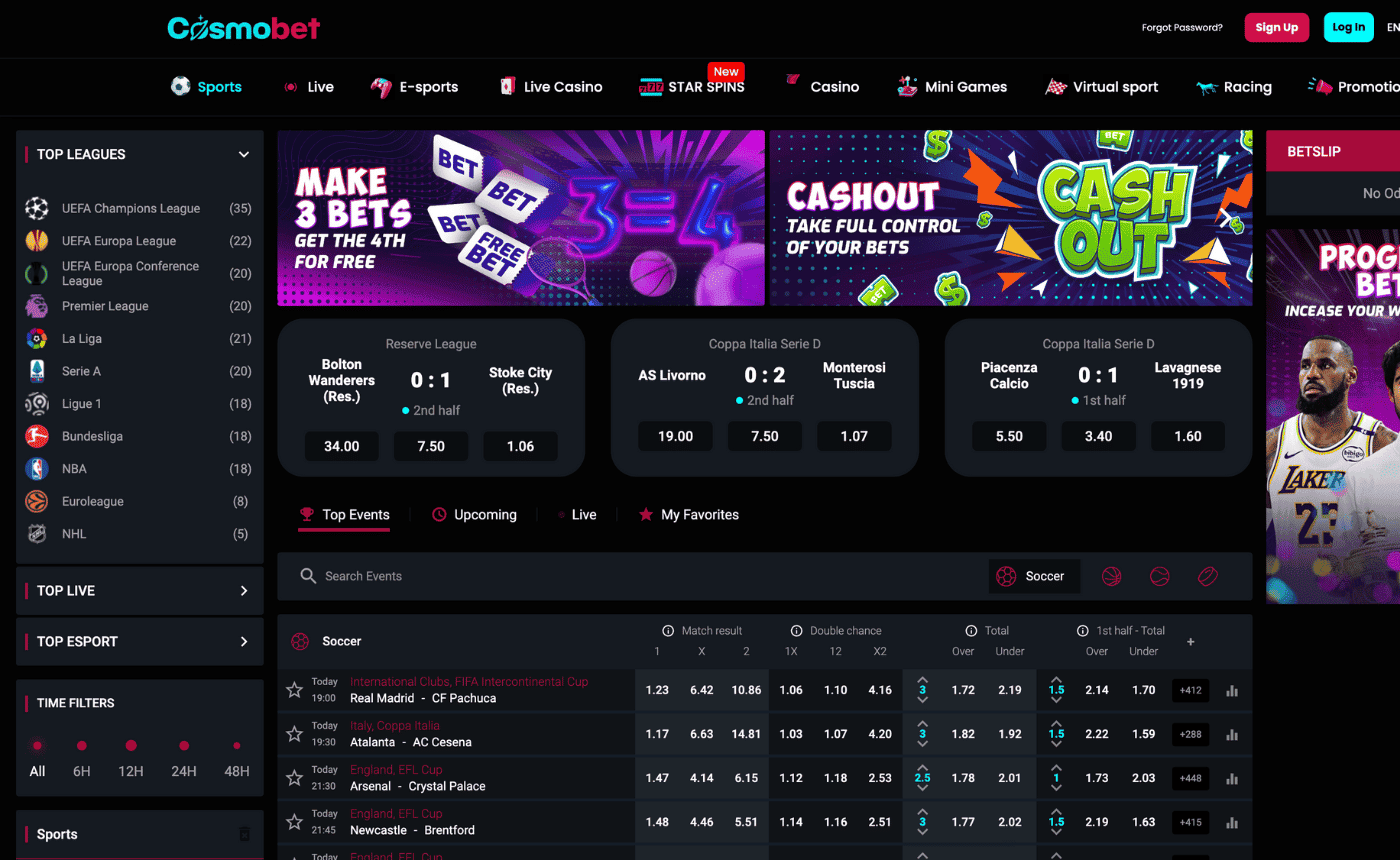Expand +412 markets for Real Madrid match
Image resolution: width=1400 pixels, height=860 pixels.
[x=1190, y=690]
